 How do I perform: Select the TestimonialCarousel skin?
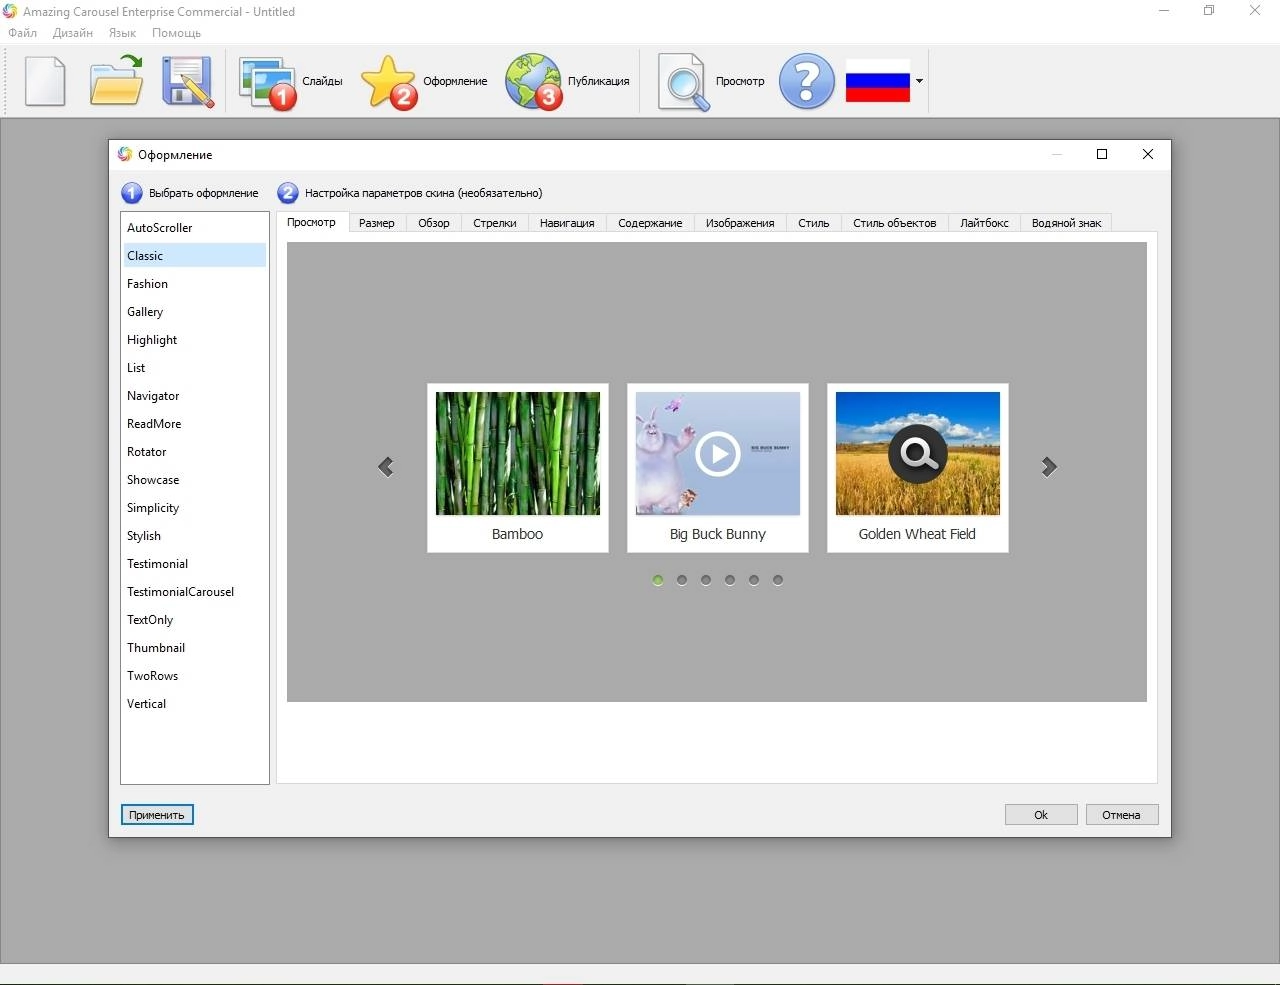point(195,592)
